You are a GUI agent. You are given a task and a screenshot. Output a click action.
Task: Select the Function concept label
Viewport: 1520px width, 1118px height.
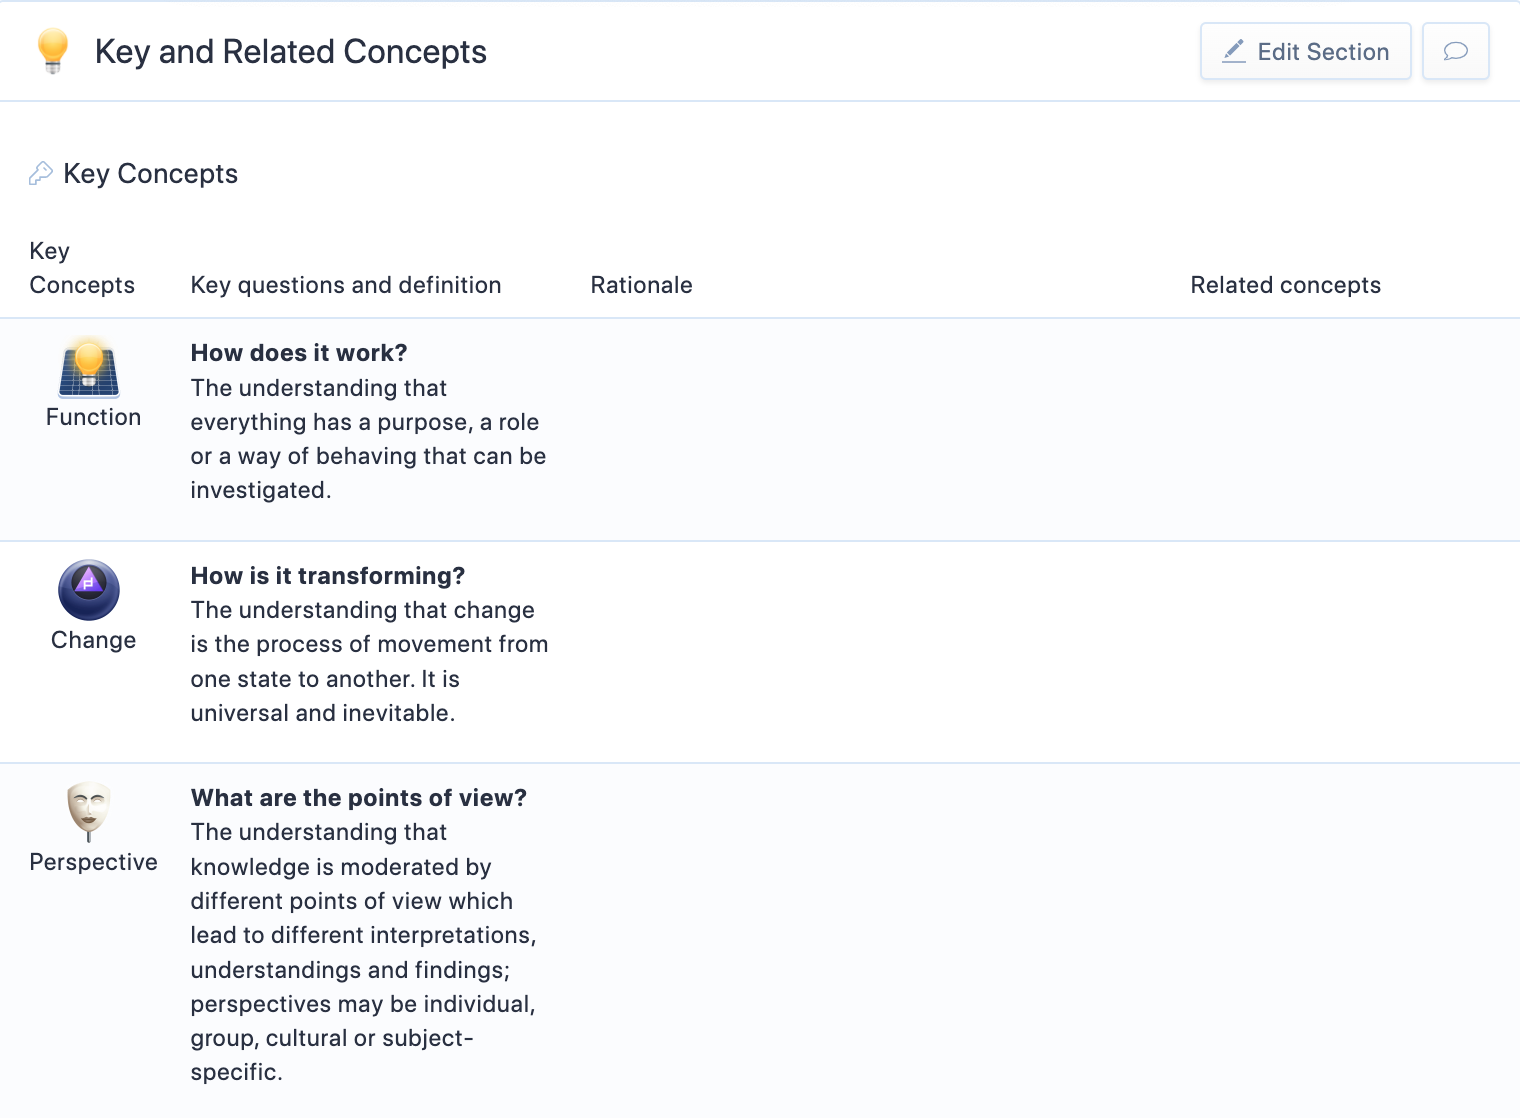click(x=94, y=417)
